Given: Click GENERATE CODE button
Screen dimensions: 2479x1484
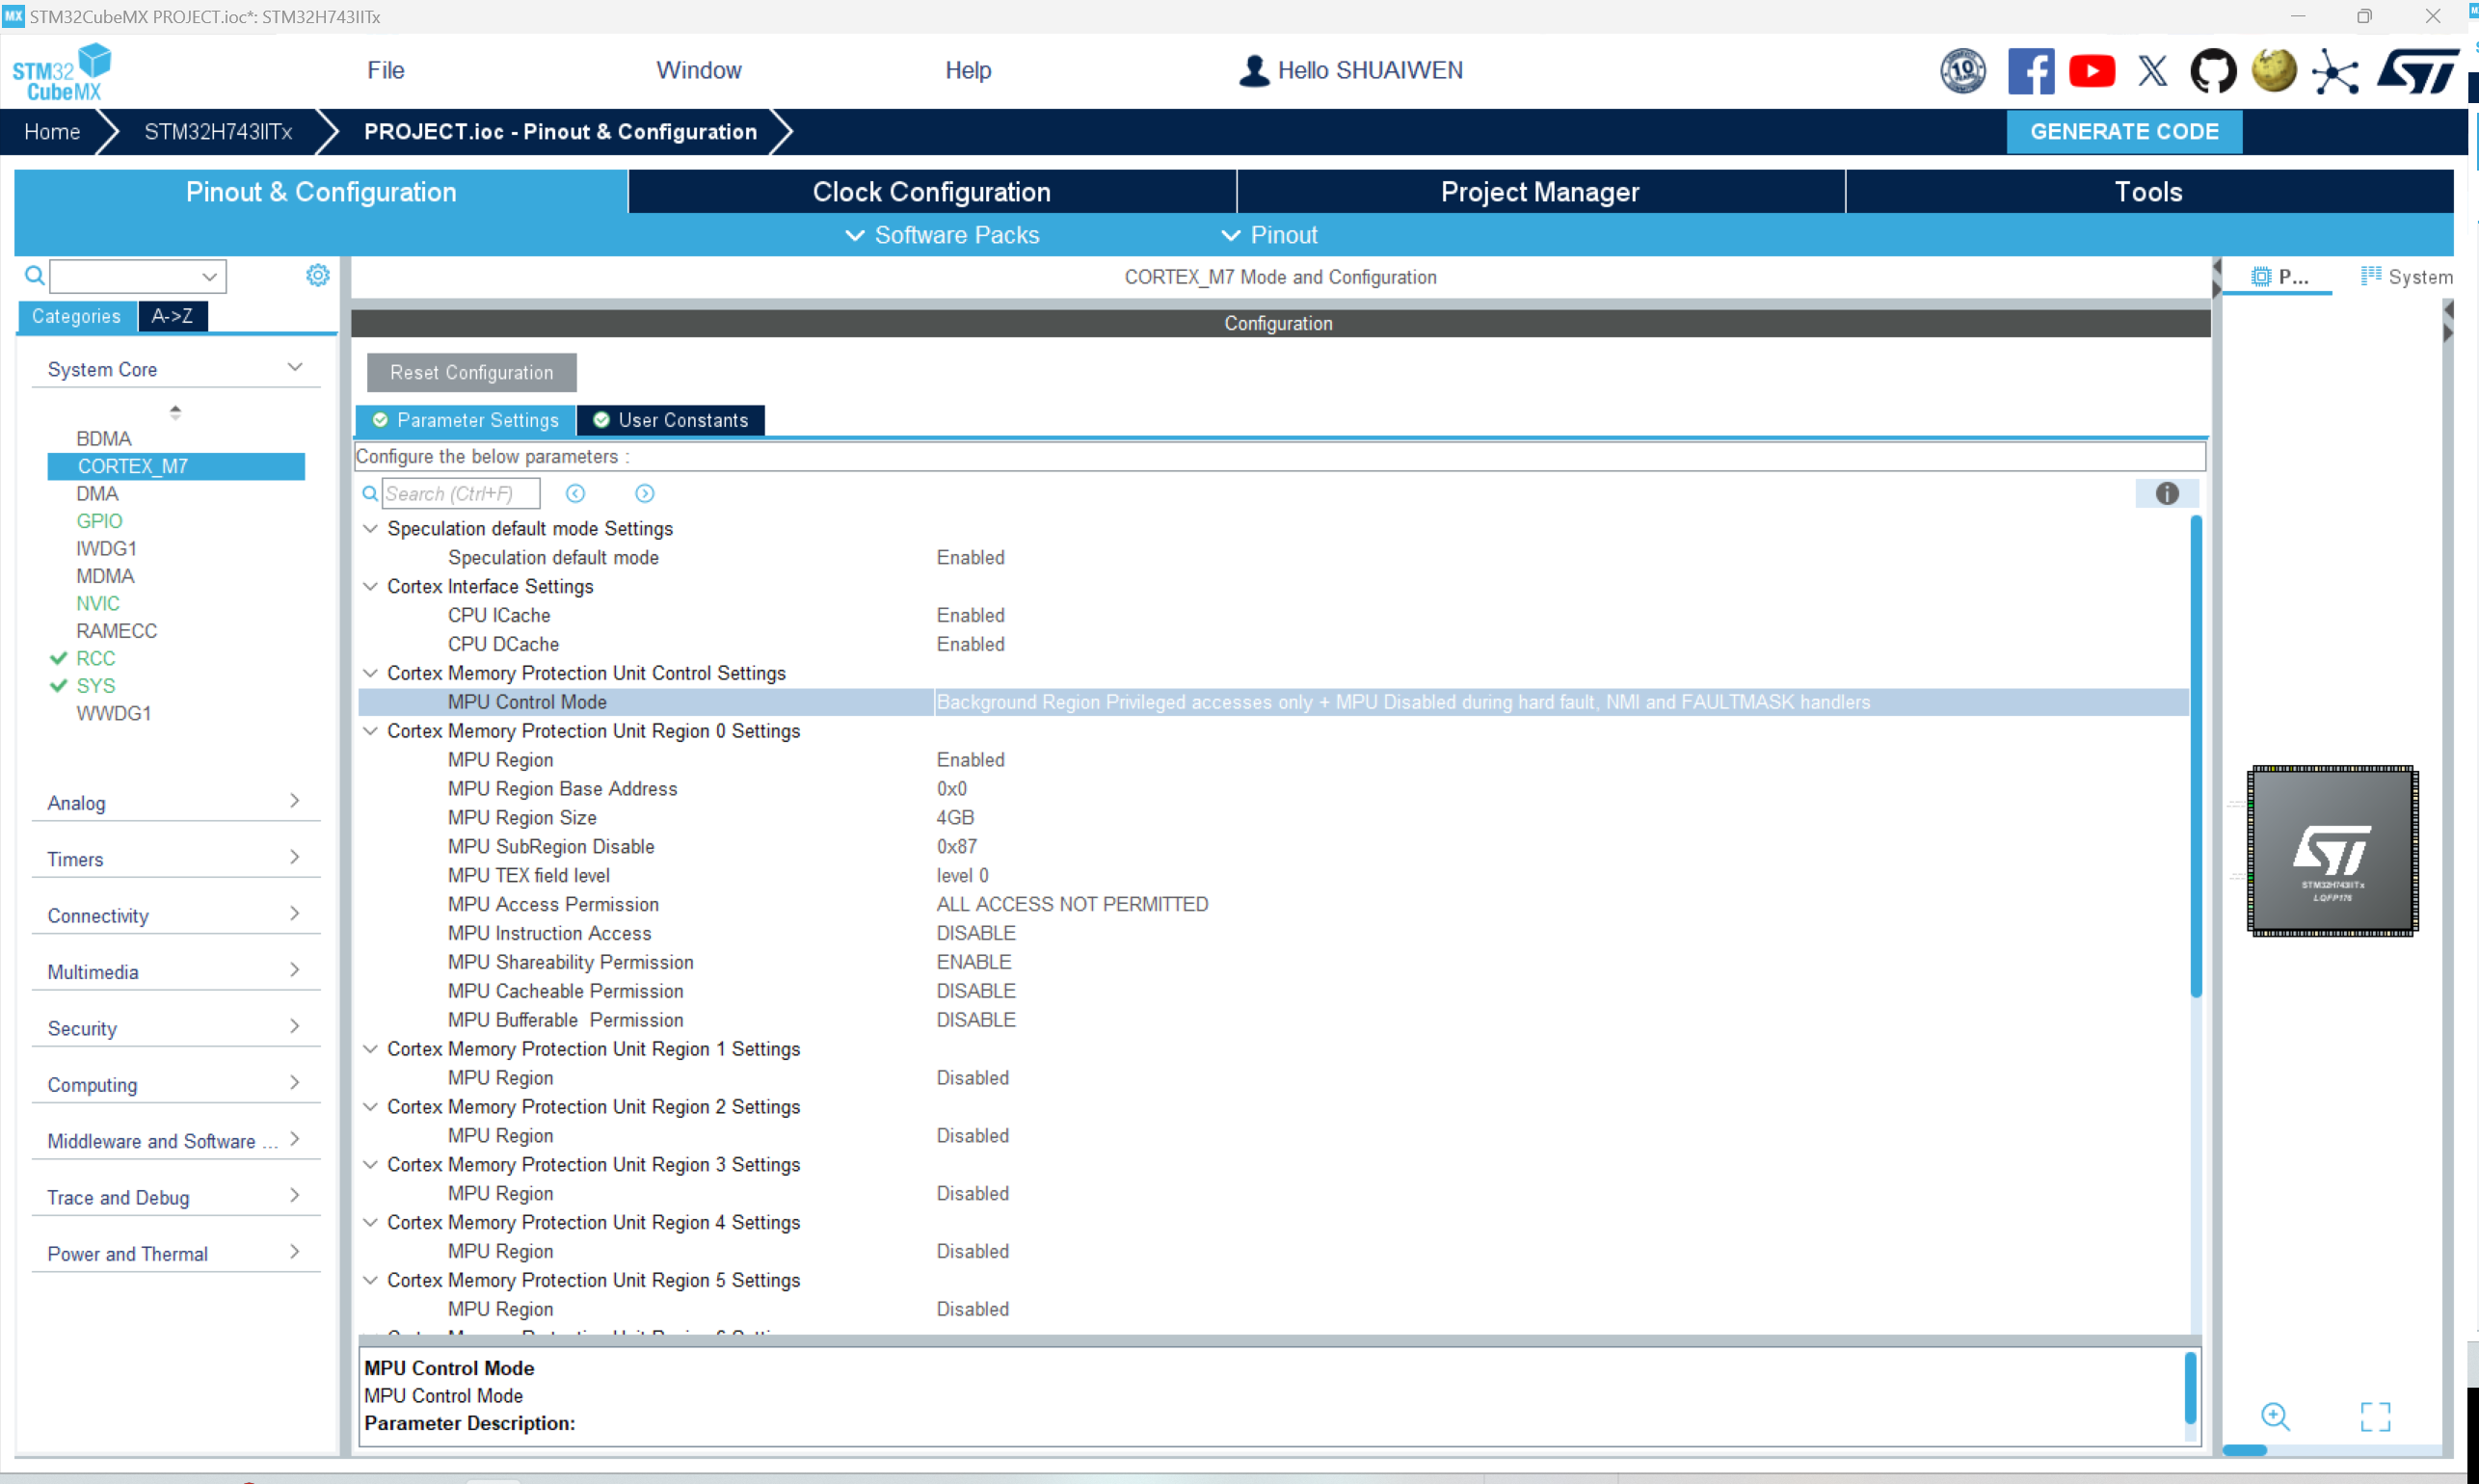Looking at the screenshot, I should (2124, 131).
